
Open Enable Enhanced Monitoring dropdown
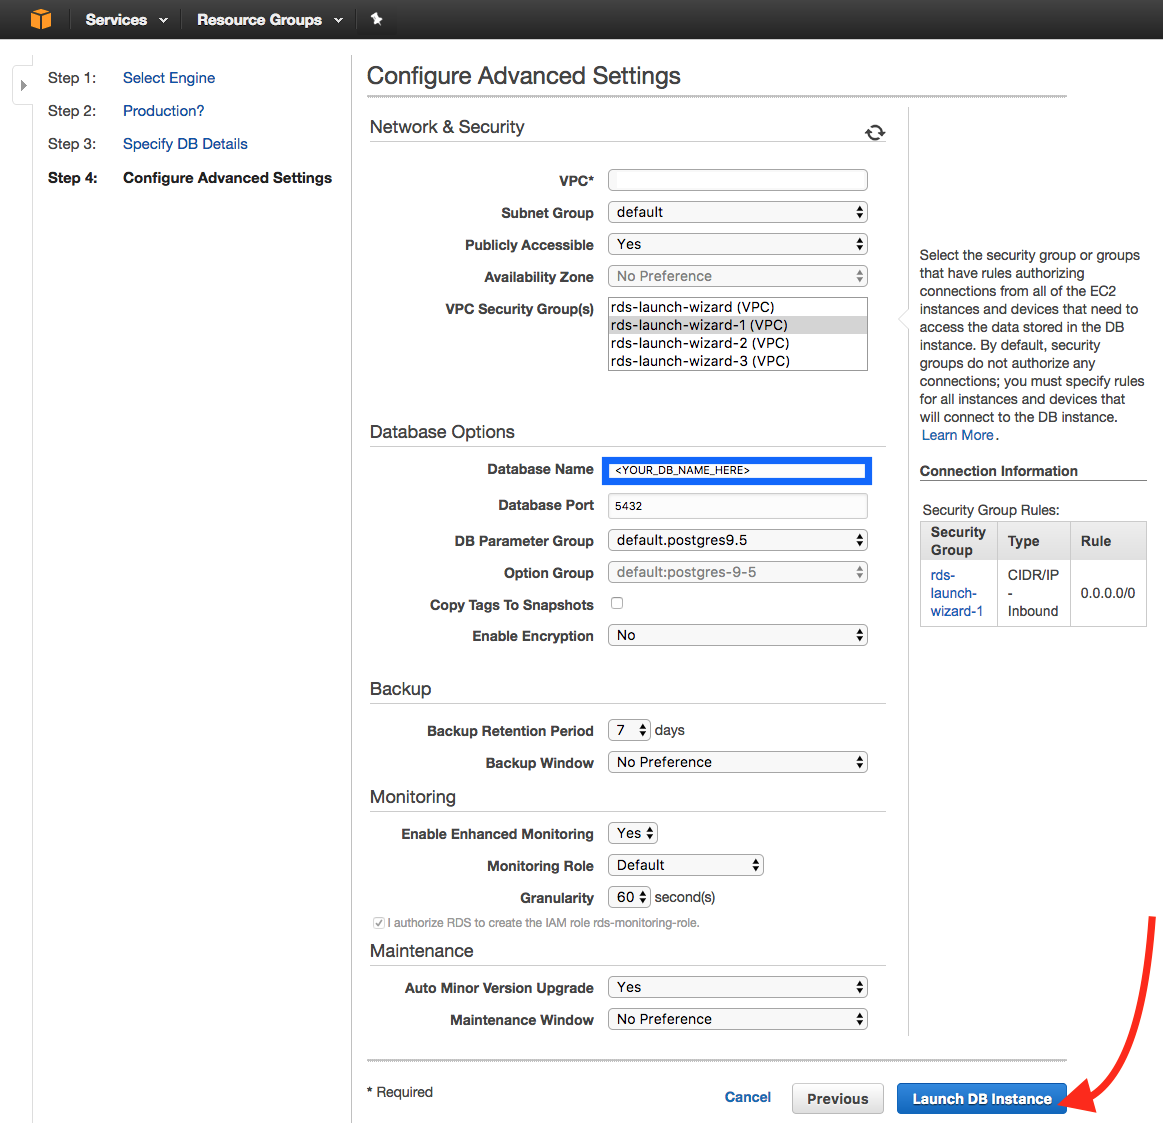[633, 833]
